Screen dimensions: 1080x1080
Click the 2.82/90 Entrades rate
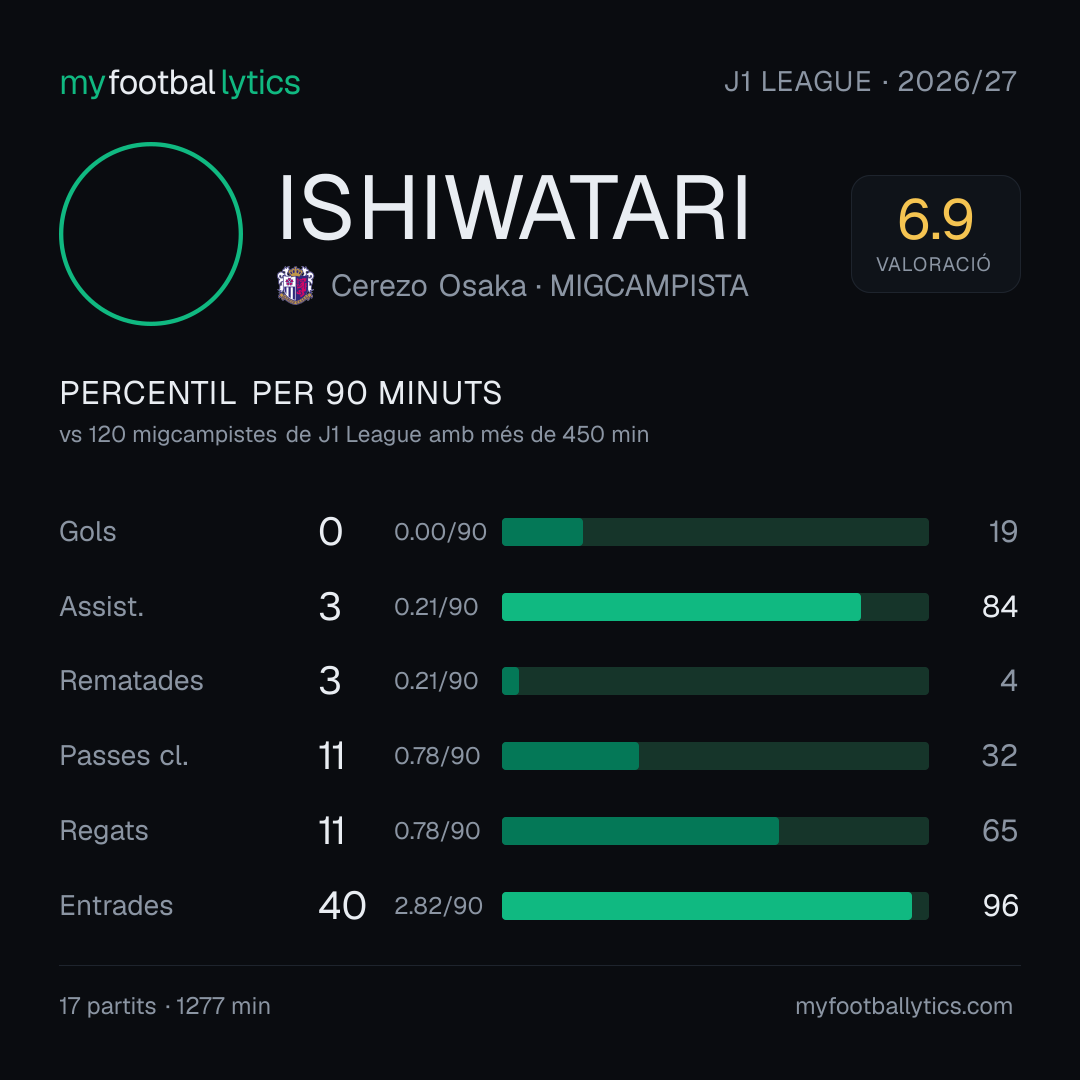pyautogui.click(x=438, y=906)
